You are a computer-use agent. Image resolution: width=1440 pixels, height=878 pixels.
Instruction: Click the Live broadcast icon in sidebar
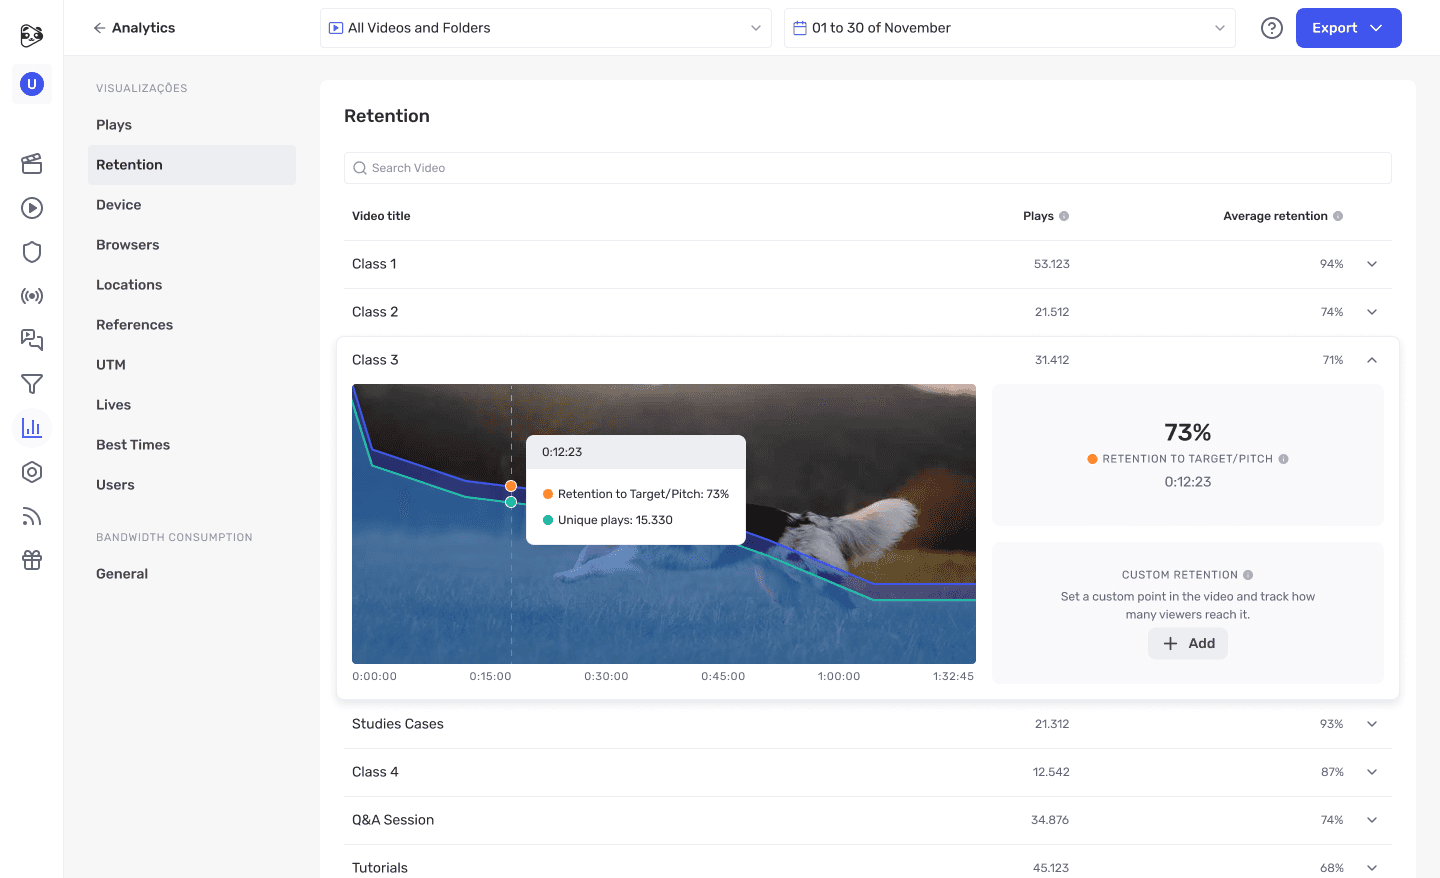coord(31,295)
